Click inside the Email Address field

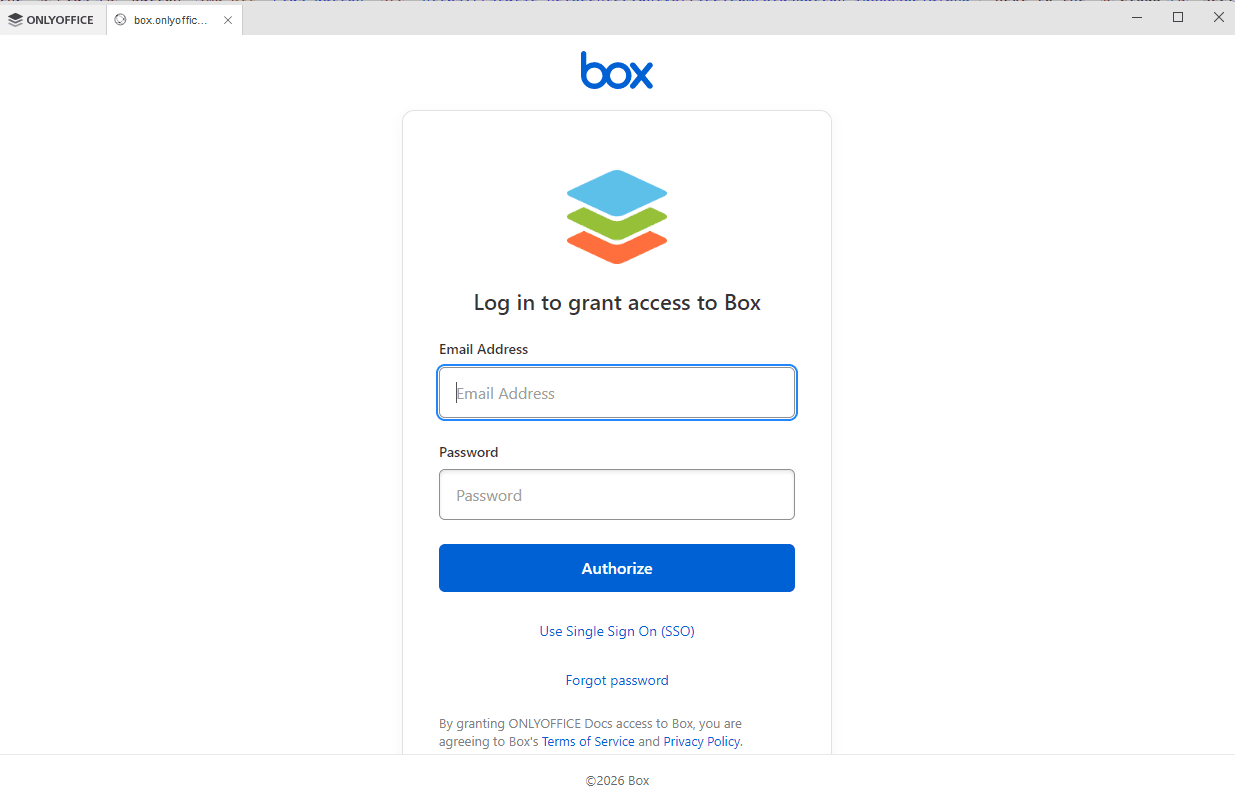(616, 392)
